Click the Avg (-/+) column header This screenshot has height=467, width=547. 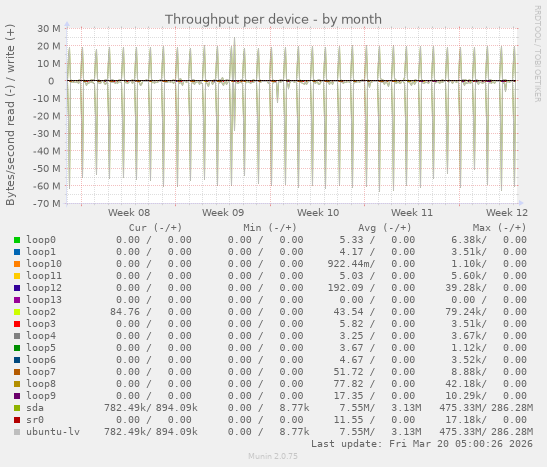point(385,228)
